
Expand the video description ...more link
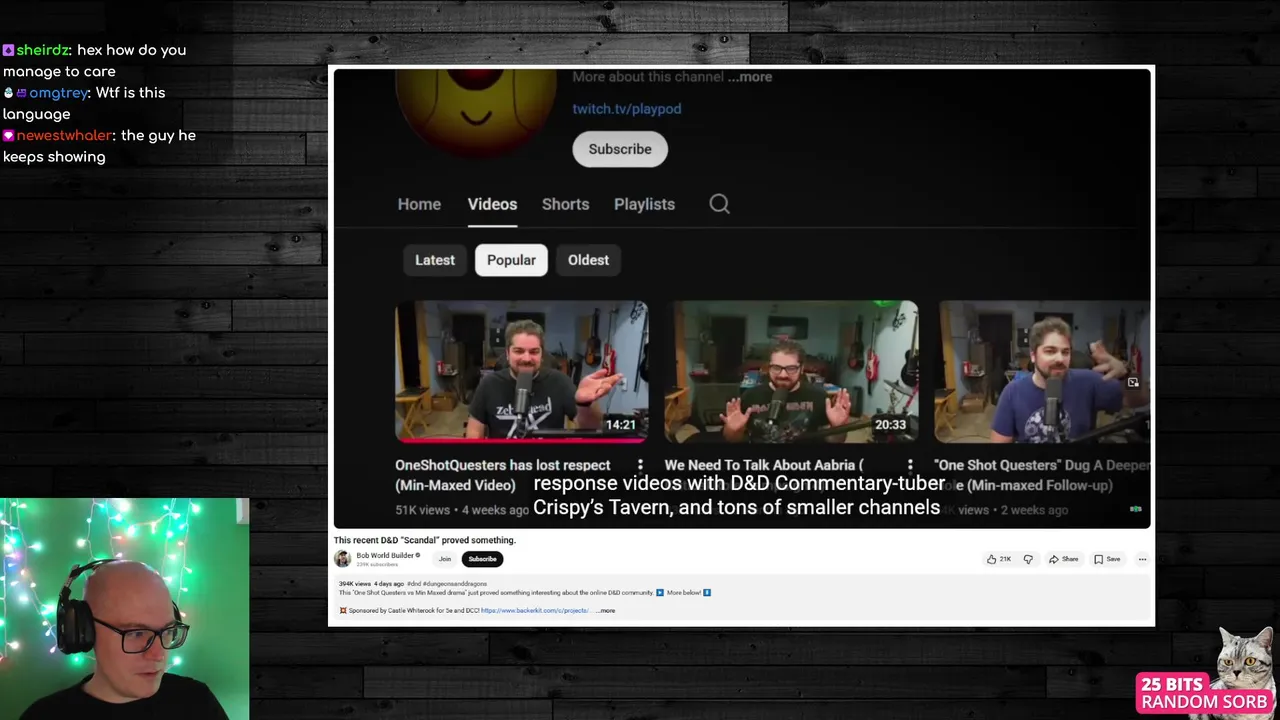click(x=605, y=610)
